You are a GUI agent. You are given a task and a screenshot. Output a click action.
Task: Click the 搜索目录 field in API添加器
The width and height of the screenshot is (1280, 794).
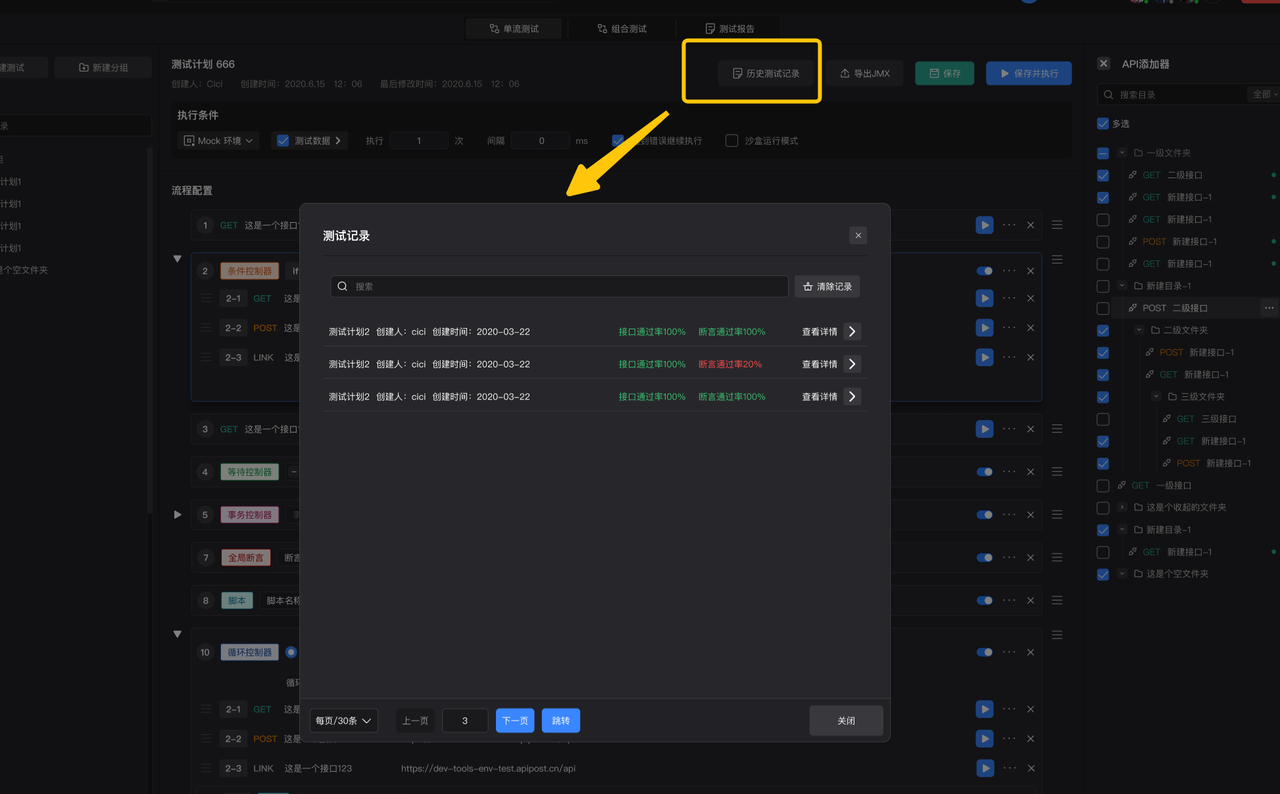point(1171,94)
